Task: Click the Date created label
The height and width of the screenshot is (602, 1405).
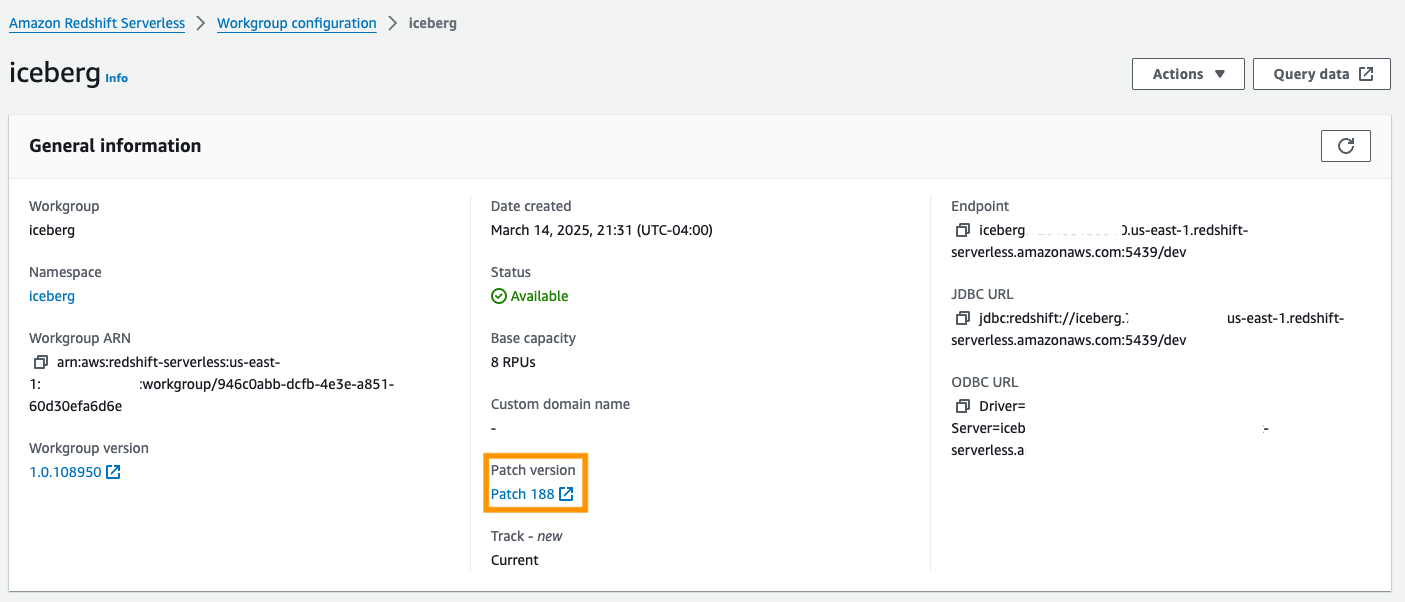Action: point(531,206)
